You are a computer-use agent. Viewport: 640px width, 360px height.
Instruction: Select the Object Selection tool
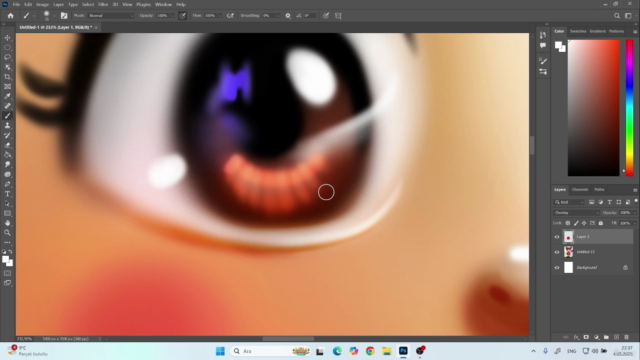click(x=7, y=67)
